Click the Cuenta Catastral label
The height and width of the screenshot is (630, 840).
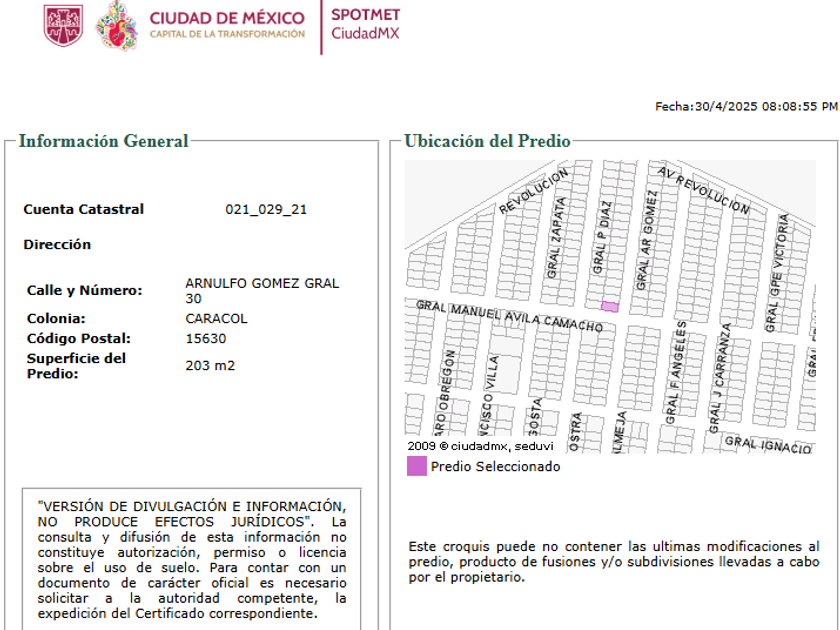pyautogui.click(x=84, y=209)
